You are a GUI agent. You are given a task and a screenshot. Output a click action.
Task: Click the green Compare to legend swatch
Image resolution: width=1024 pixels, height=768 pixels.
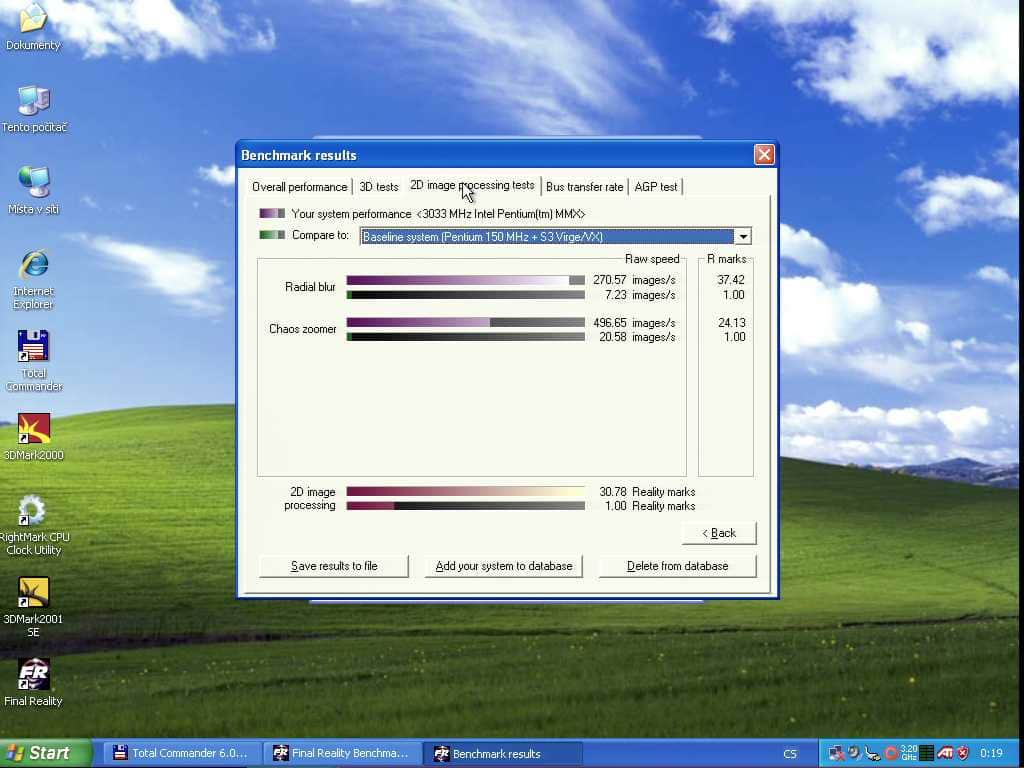pyautogui.click(x=272, y=235)
